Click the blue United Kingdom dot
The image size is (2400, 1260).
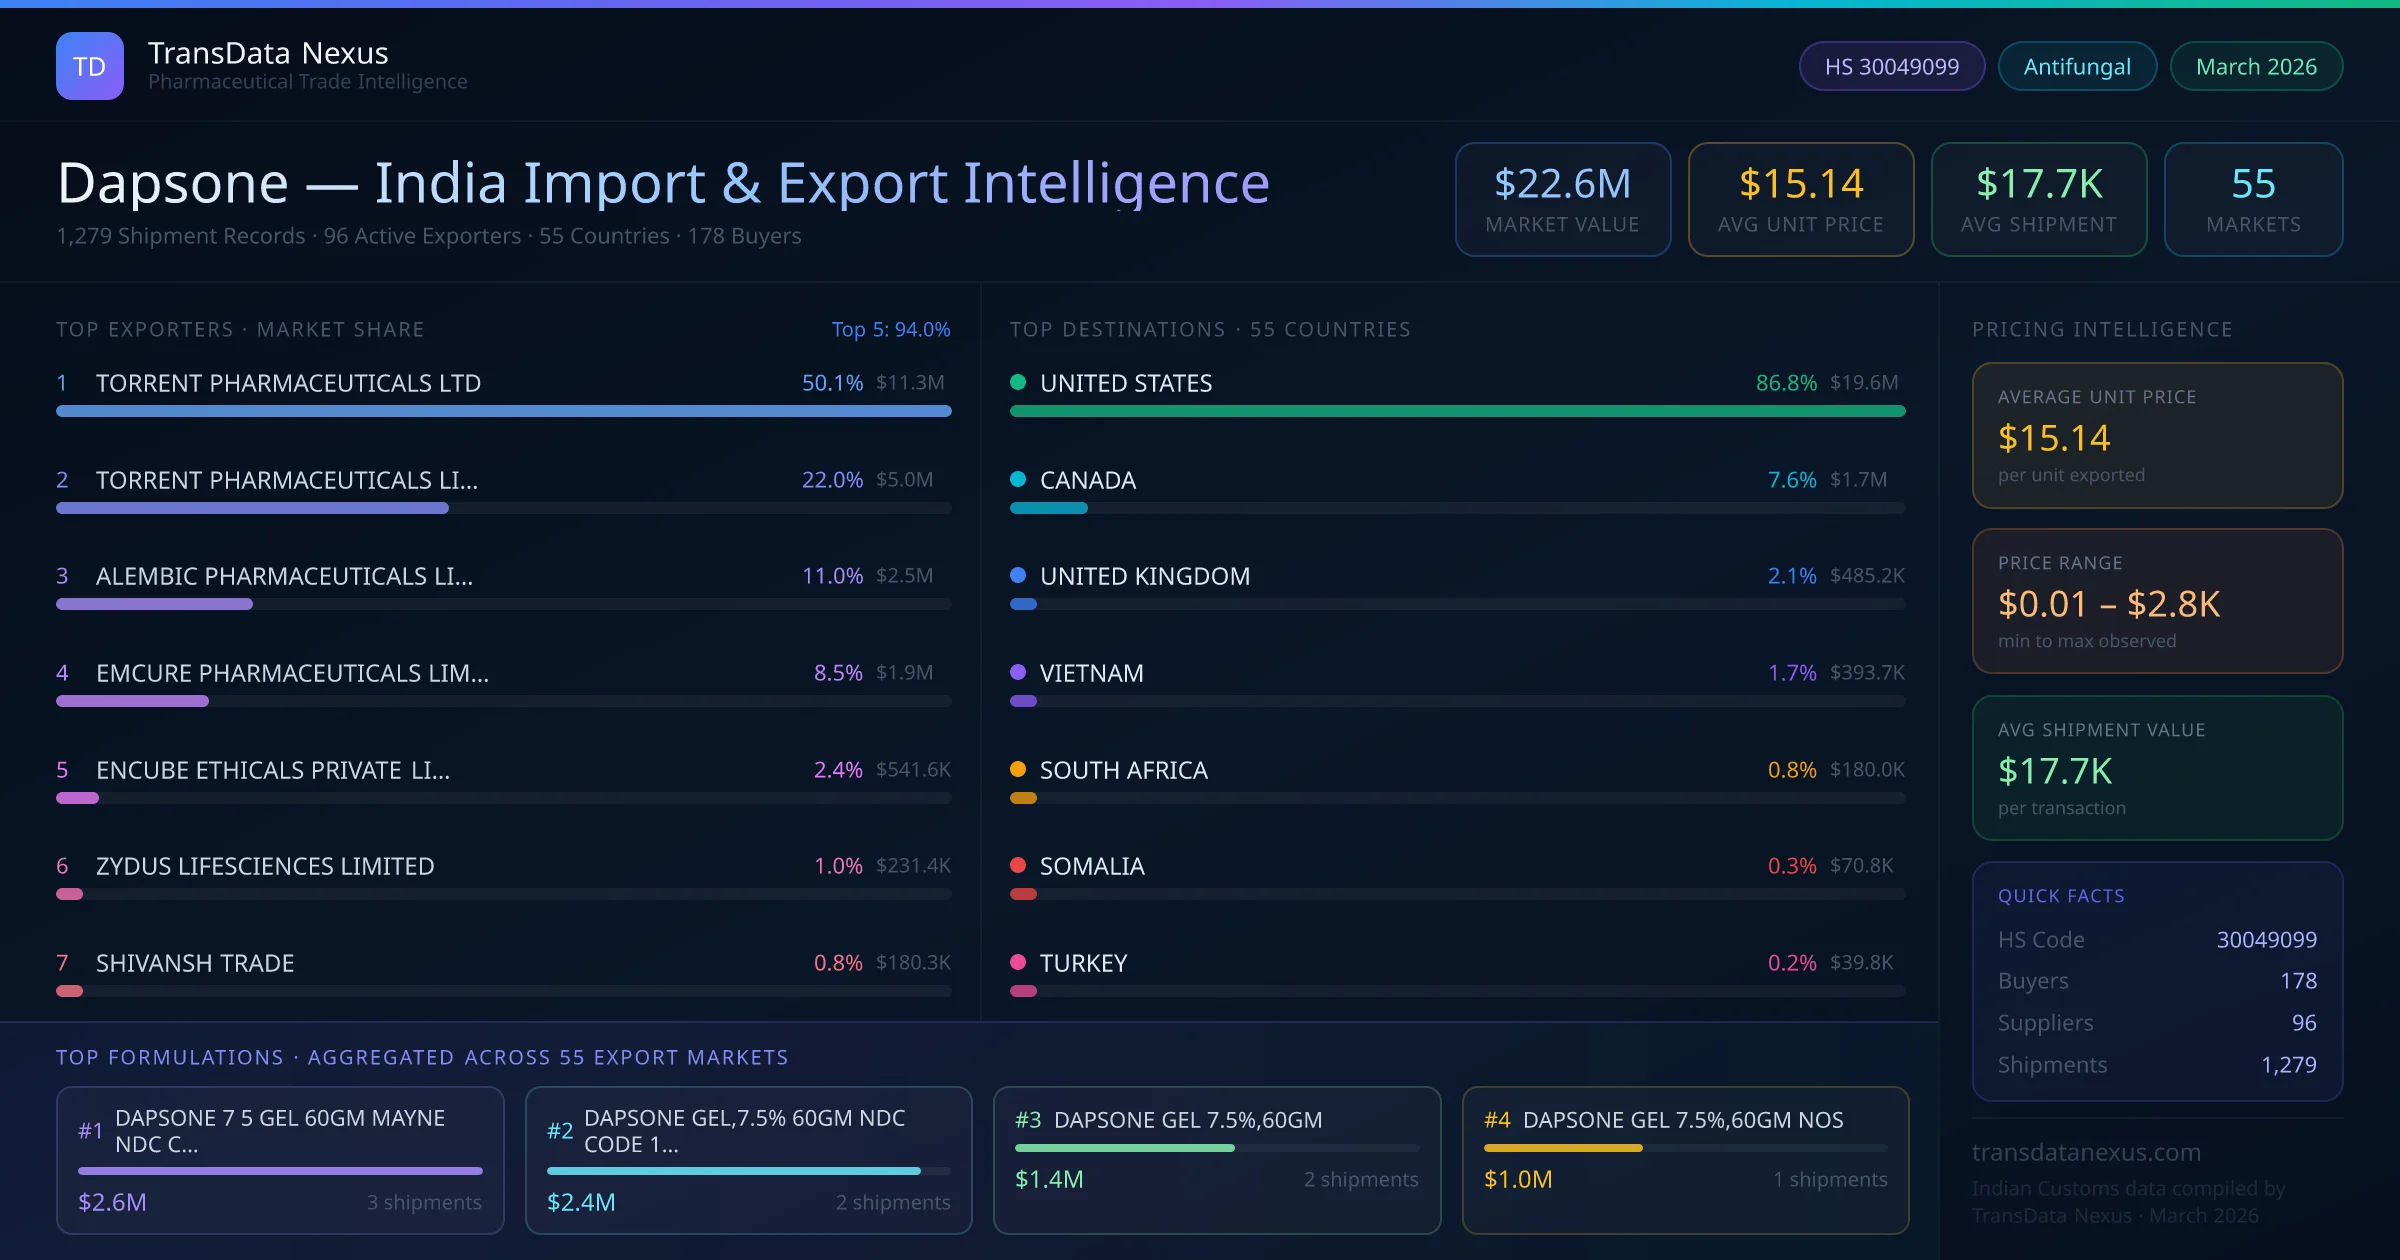pyautogui.click(x=1018, y=575)
